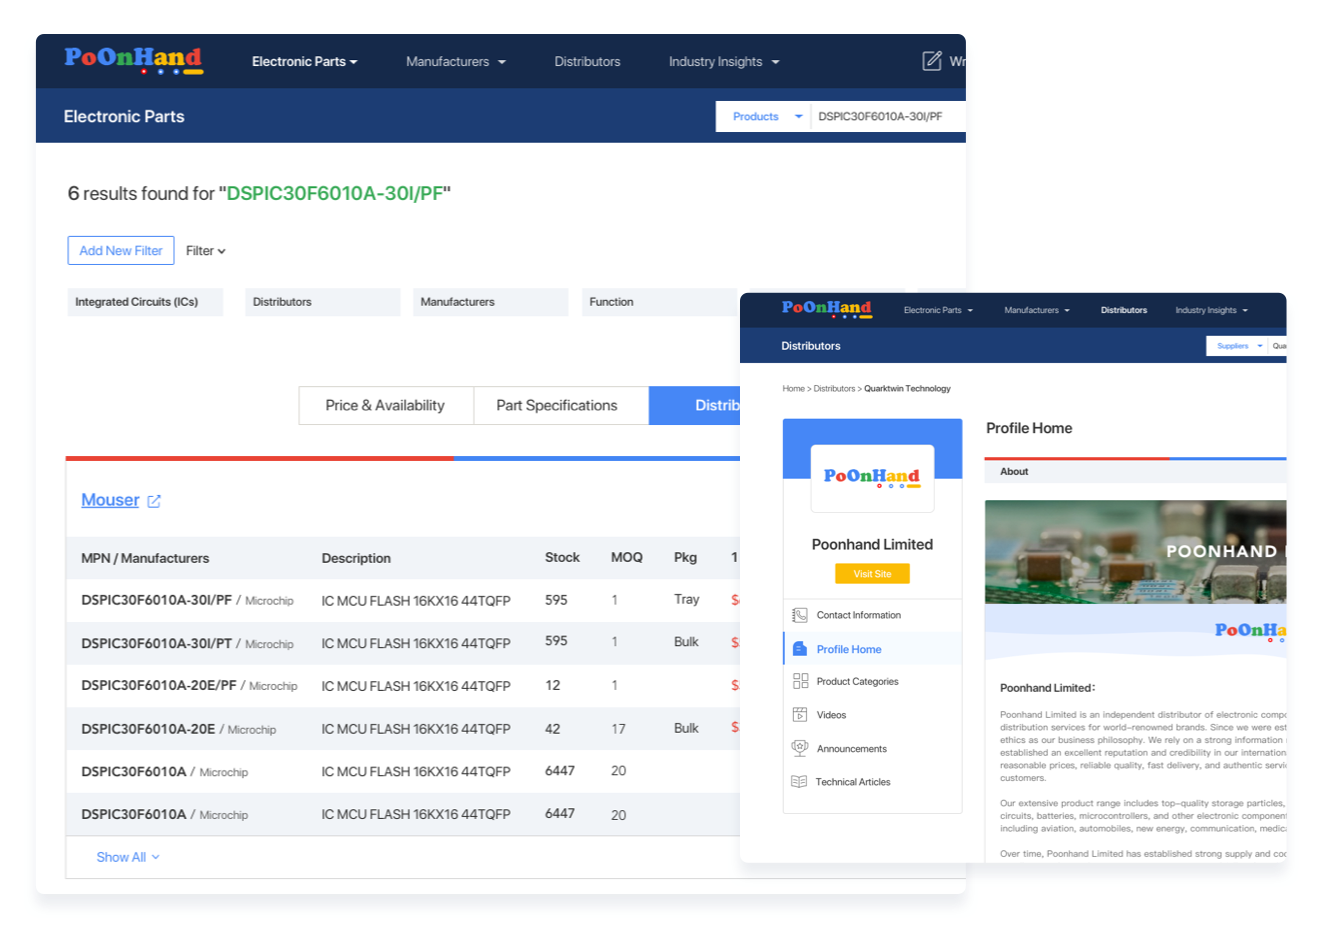The height and width of the screenshot is (928, 1322).
Task: Open Contact Information sidebar item
Action: coord(872,615)
